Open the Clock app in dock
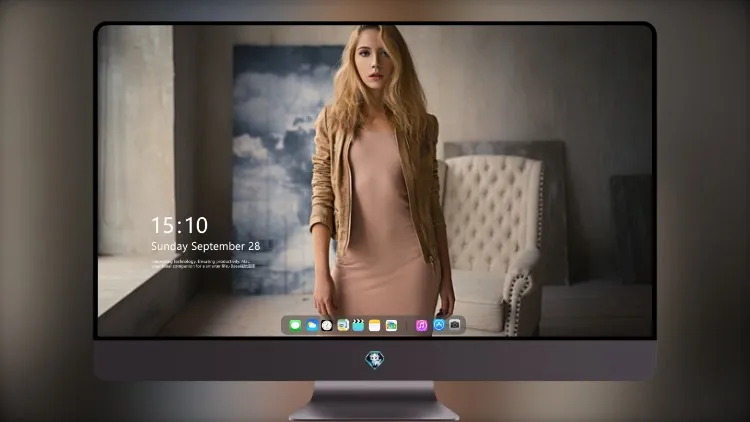The image size is (750, 422). (327, 325)
